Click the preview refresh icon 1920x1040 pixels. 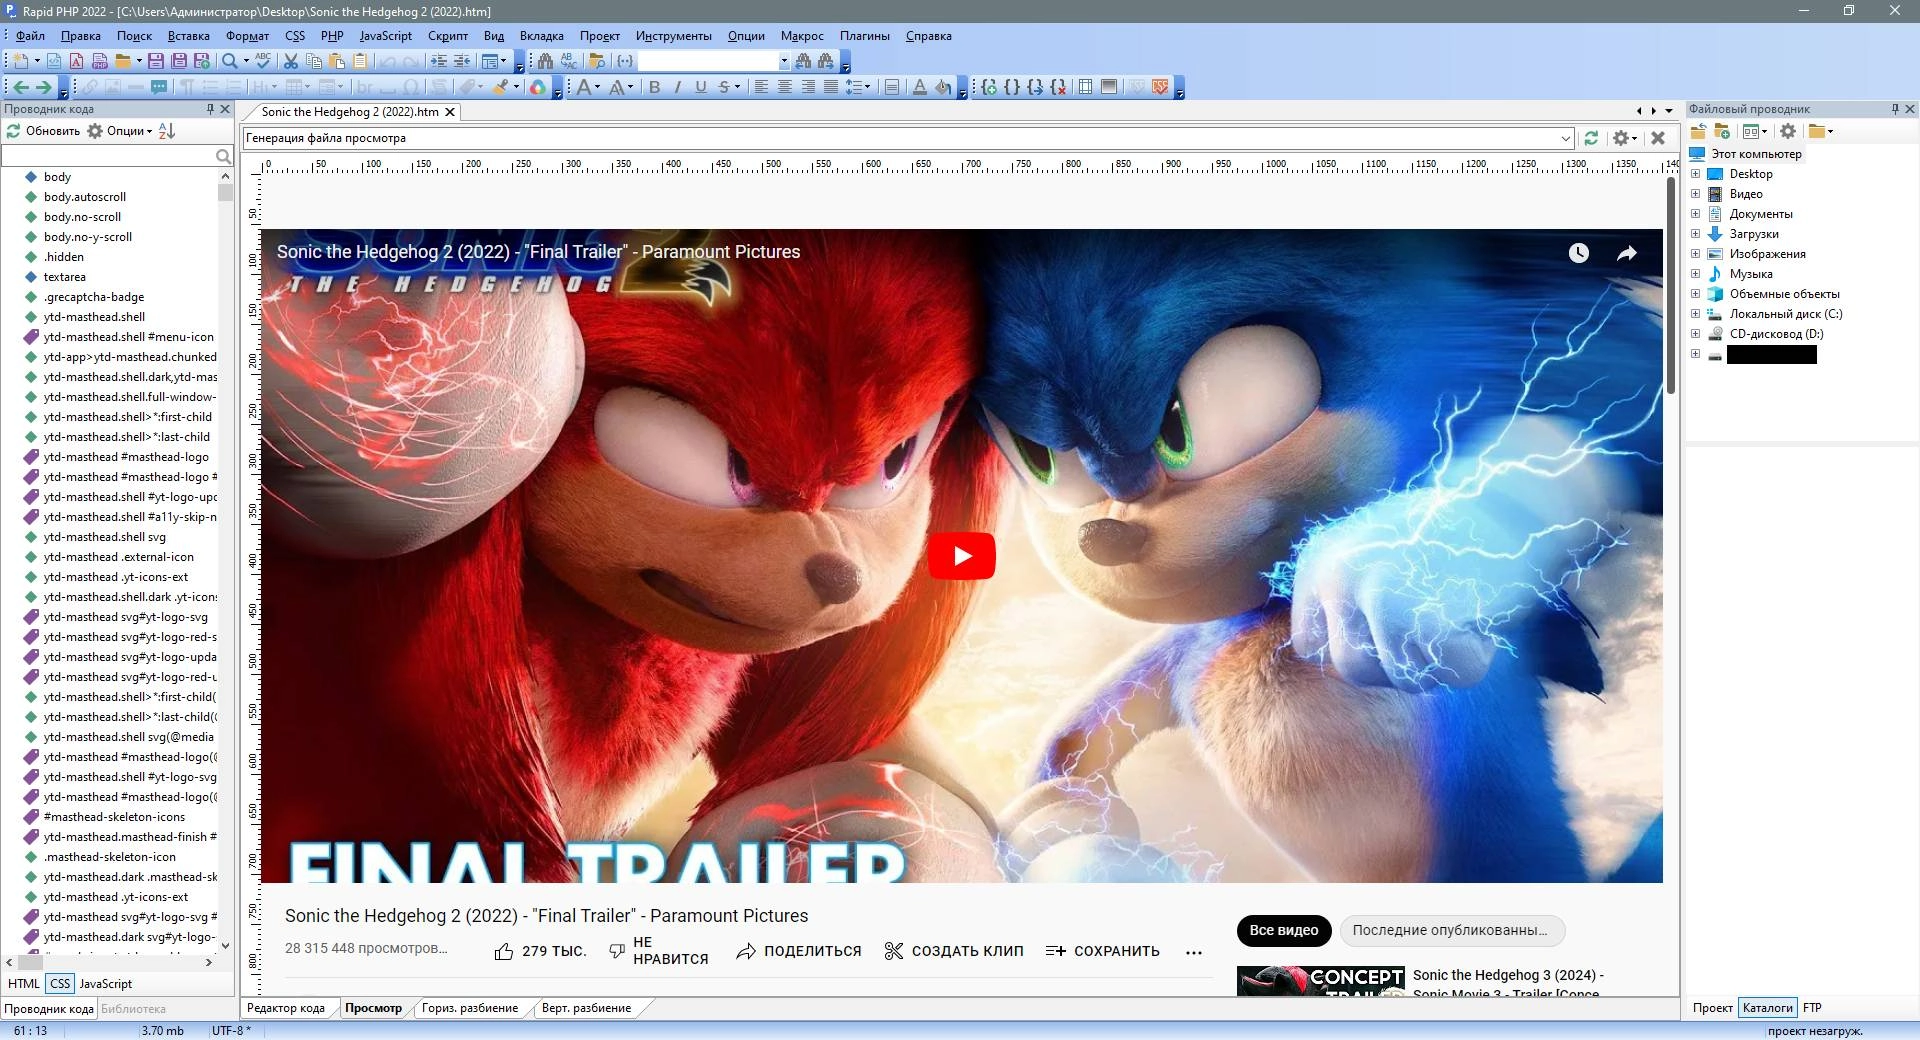(x=1591, y=138)
